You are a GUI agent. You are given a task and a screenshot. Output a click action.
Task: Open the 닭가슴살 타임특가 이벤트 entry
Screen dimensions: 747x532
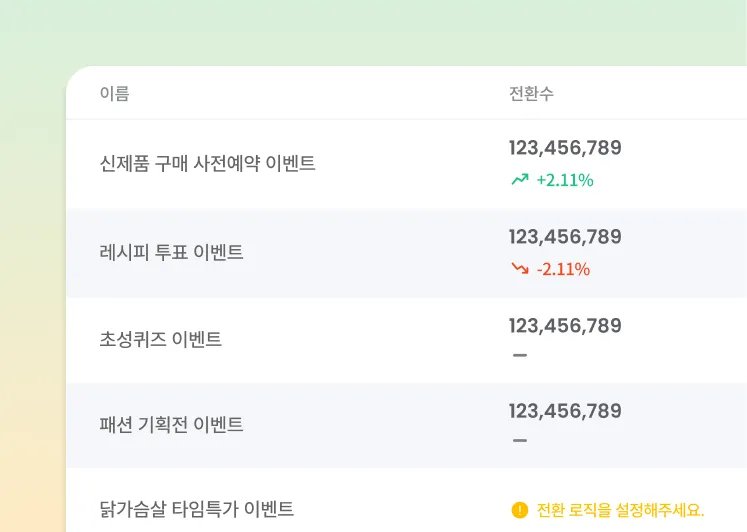point(196,509)
